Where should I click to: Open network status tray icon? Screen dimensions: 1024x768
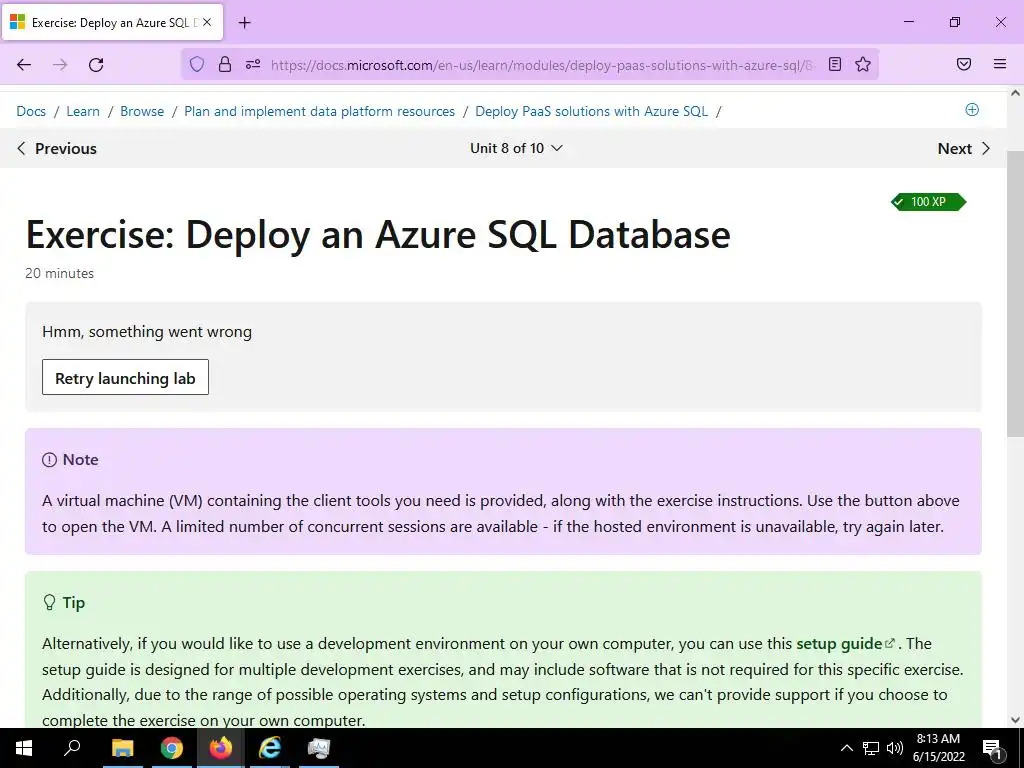[x=871, y=748]
